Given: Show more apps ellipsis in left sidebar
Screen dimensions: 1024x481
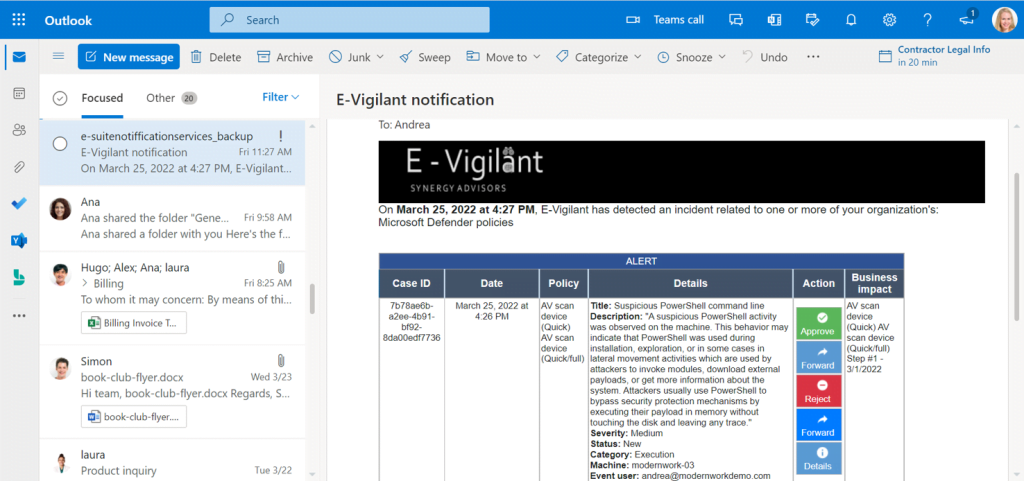Looking at the screenshot, I should tap(19, 315).
